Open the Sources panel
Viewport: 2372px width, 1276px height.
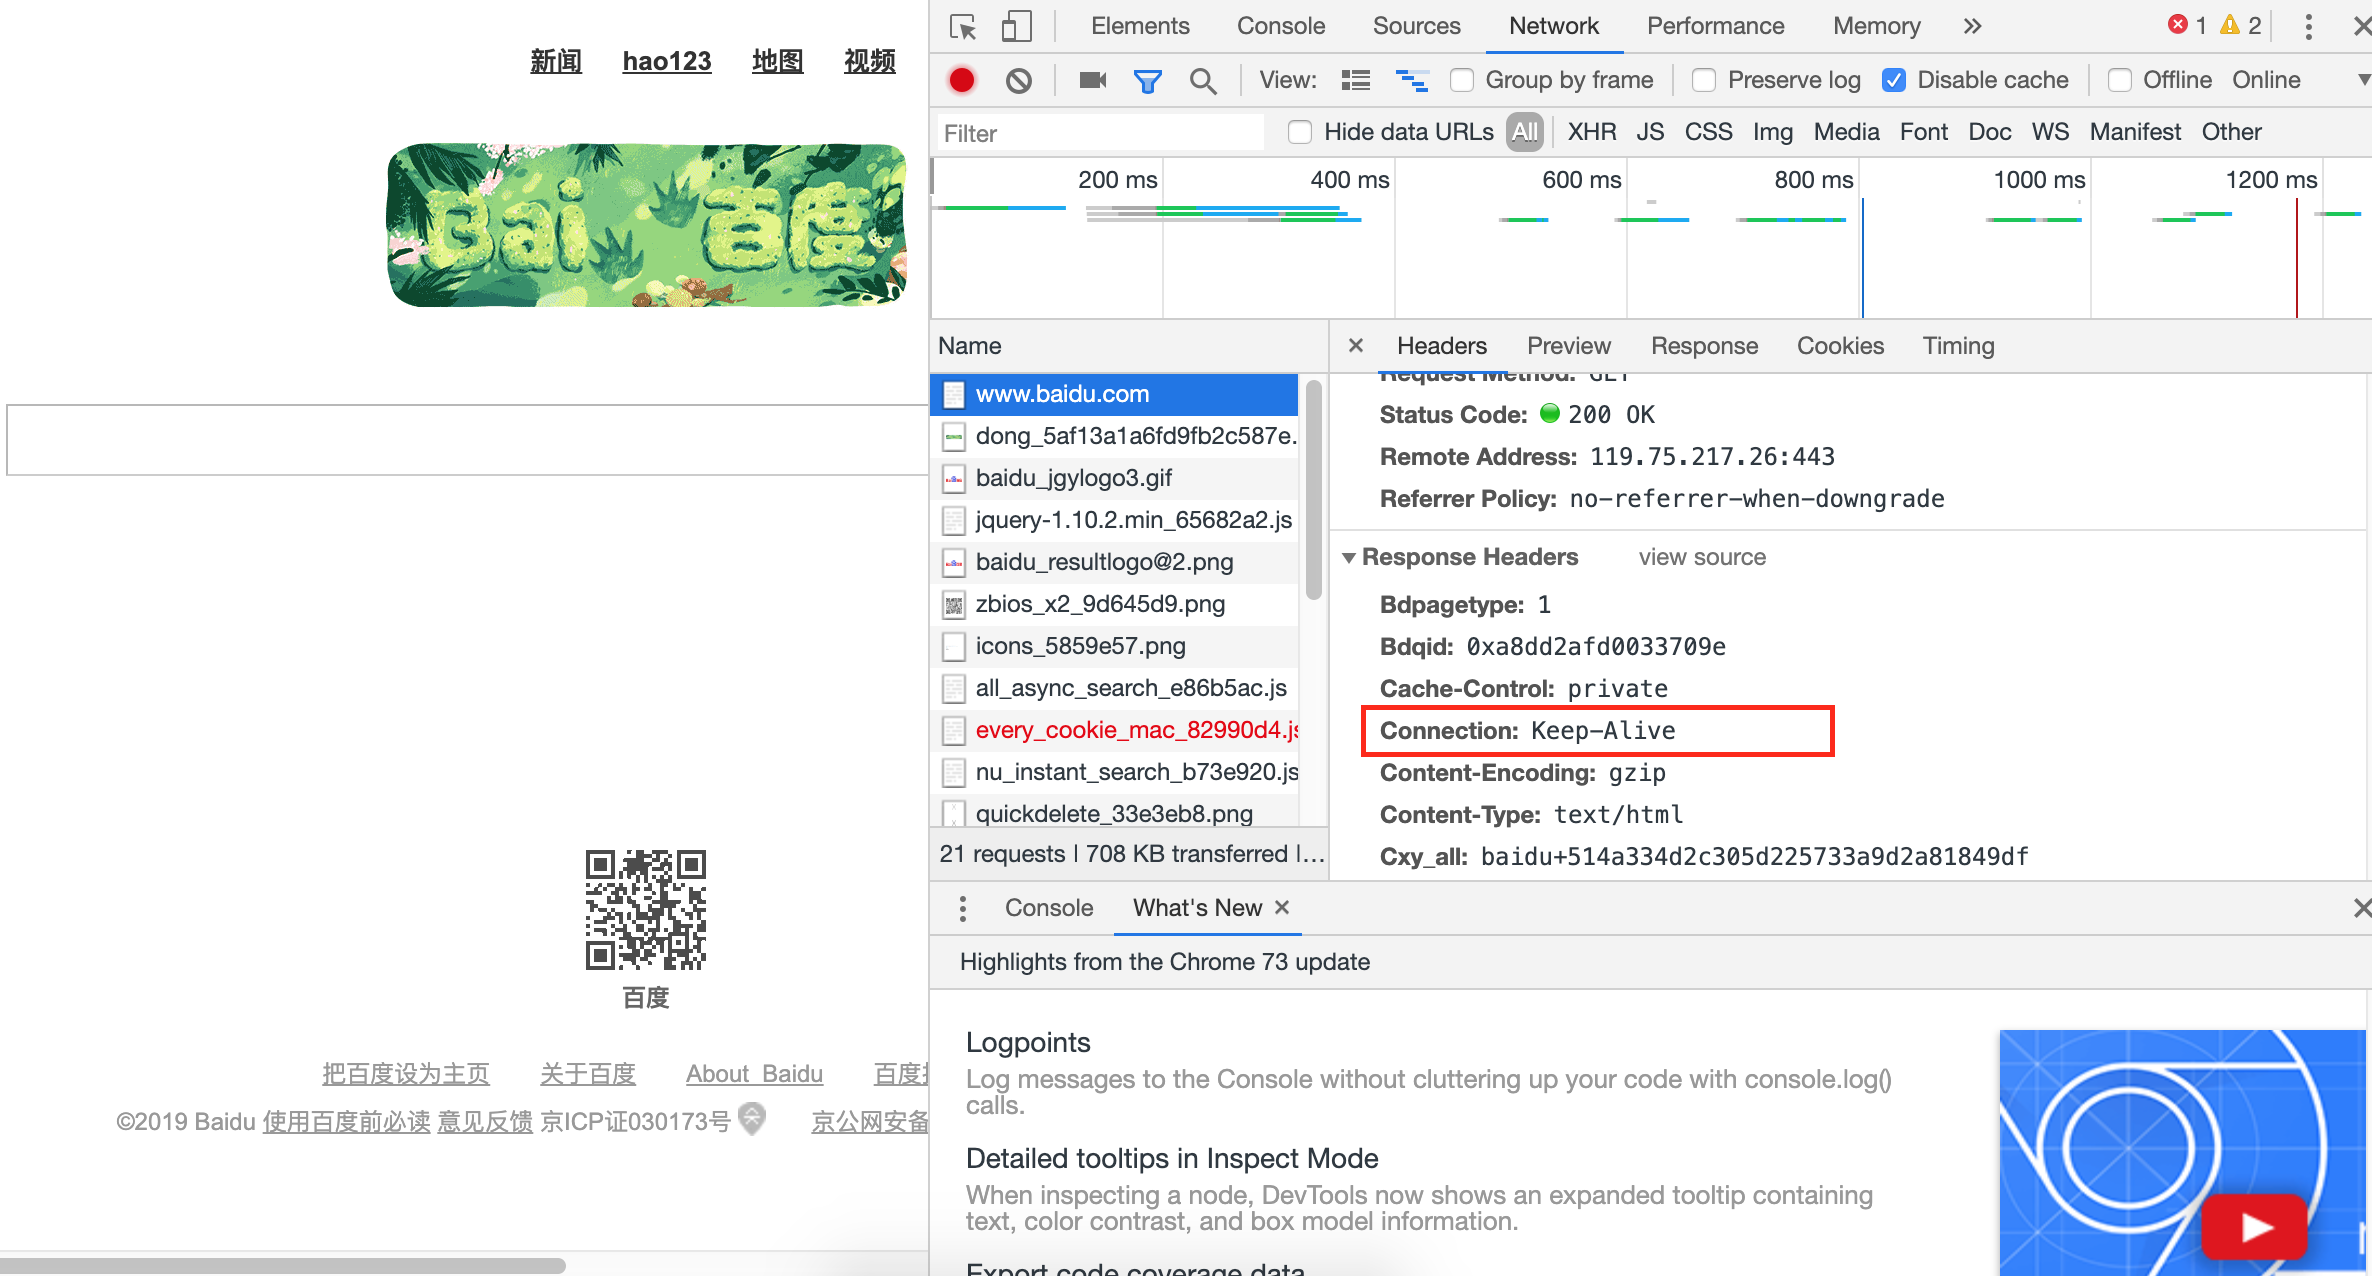click(x=1415, y=26)
